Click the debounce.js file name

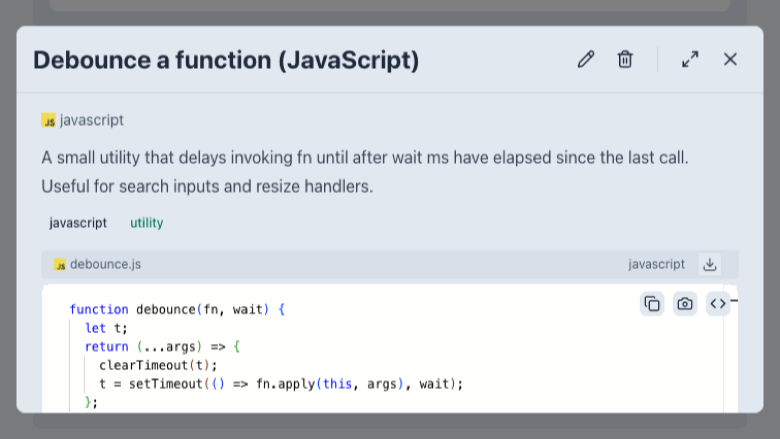(x=105, y=264)
